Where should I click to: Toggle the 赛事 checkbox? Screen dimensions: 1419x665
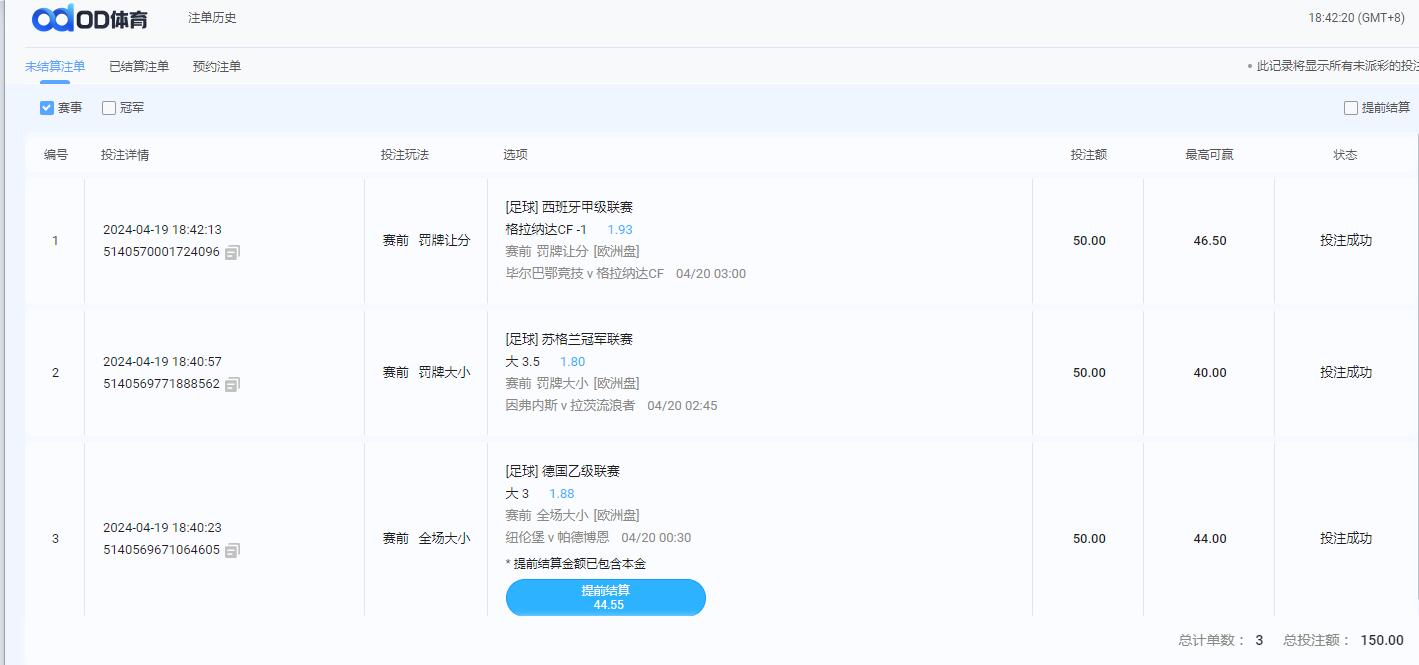click(x=47, y=108)
